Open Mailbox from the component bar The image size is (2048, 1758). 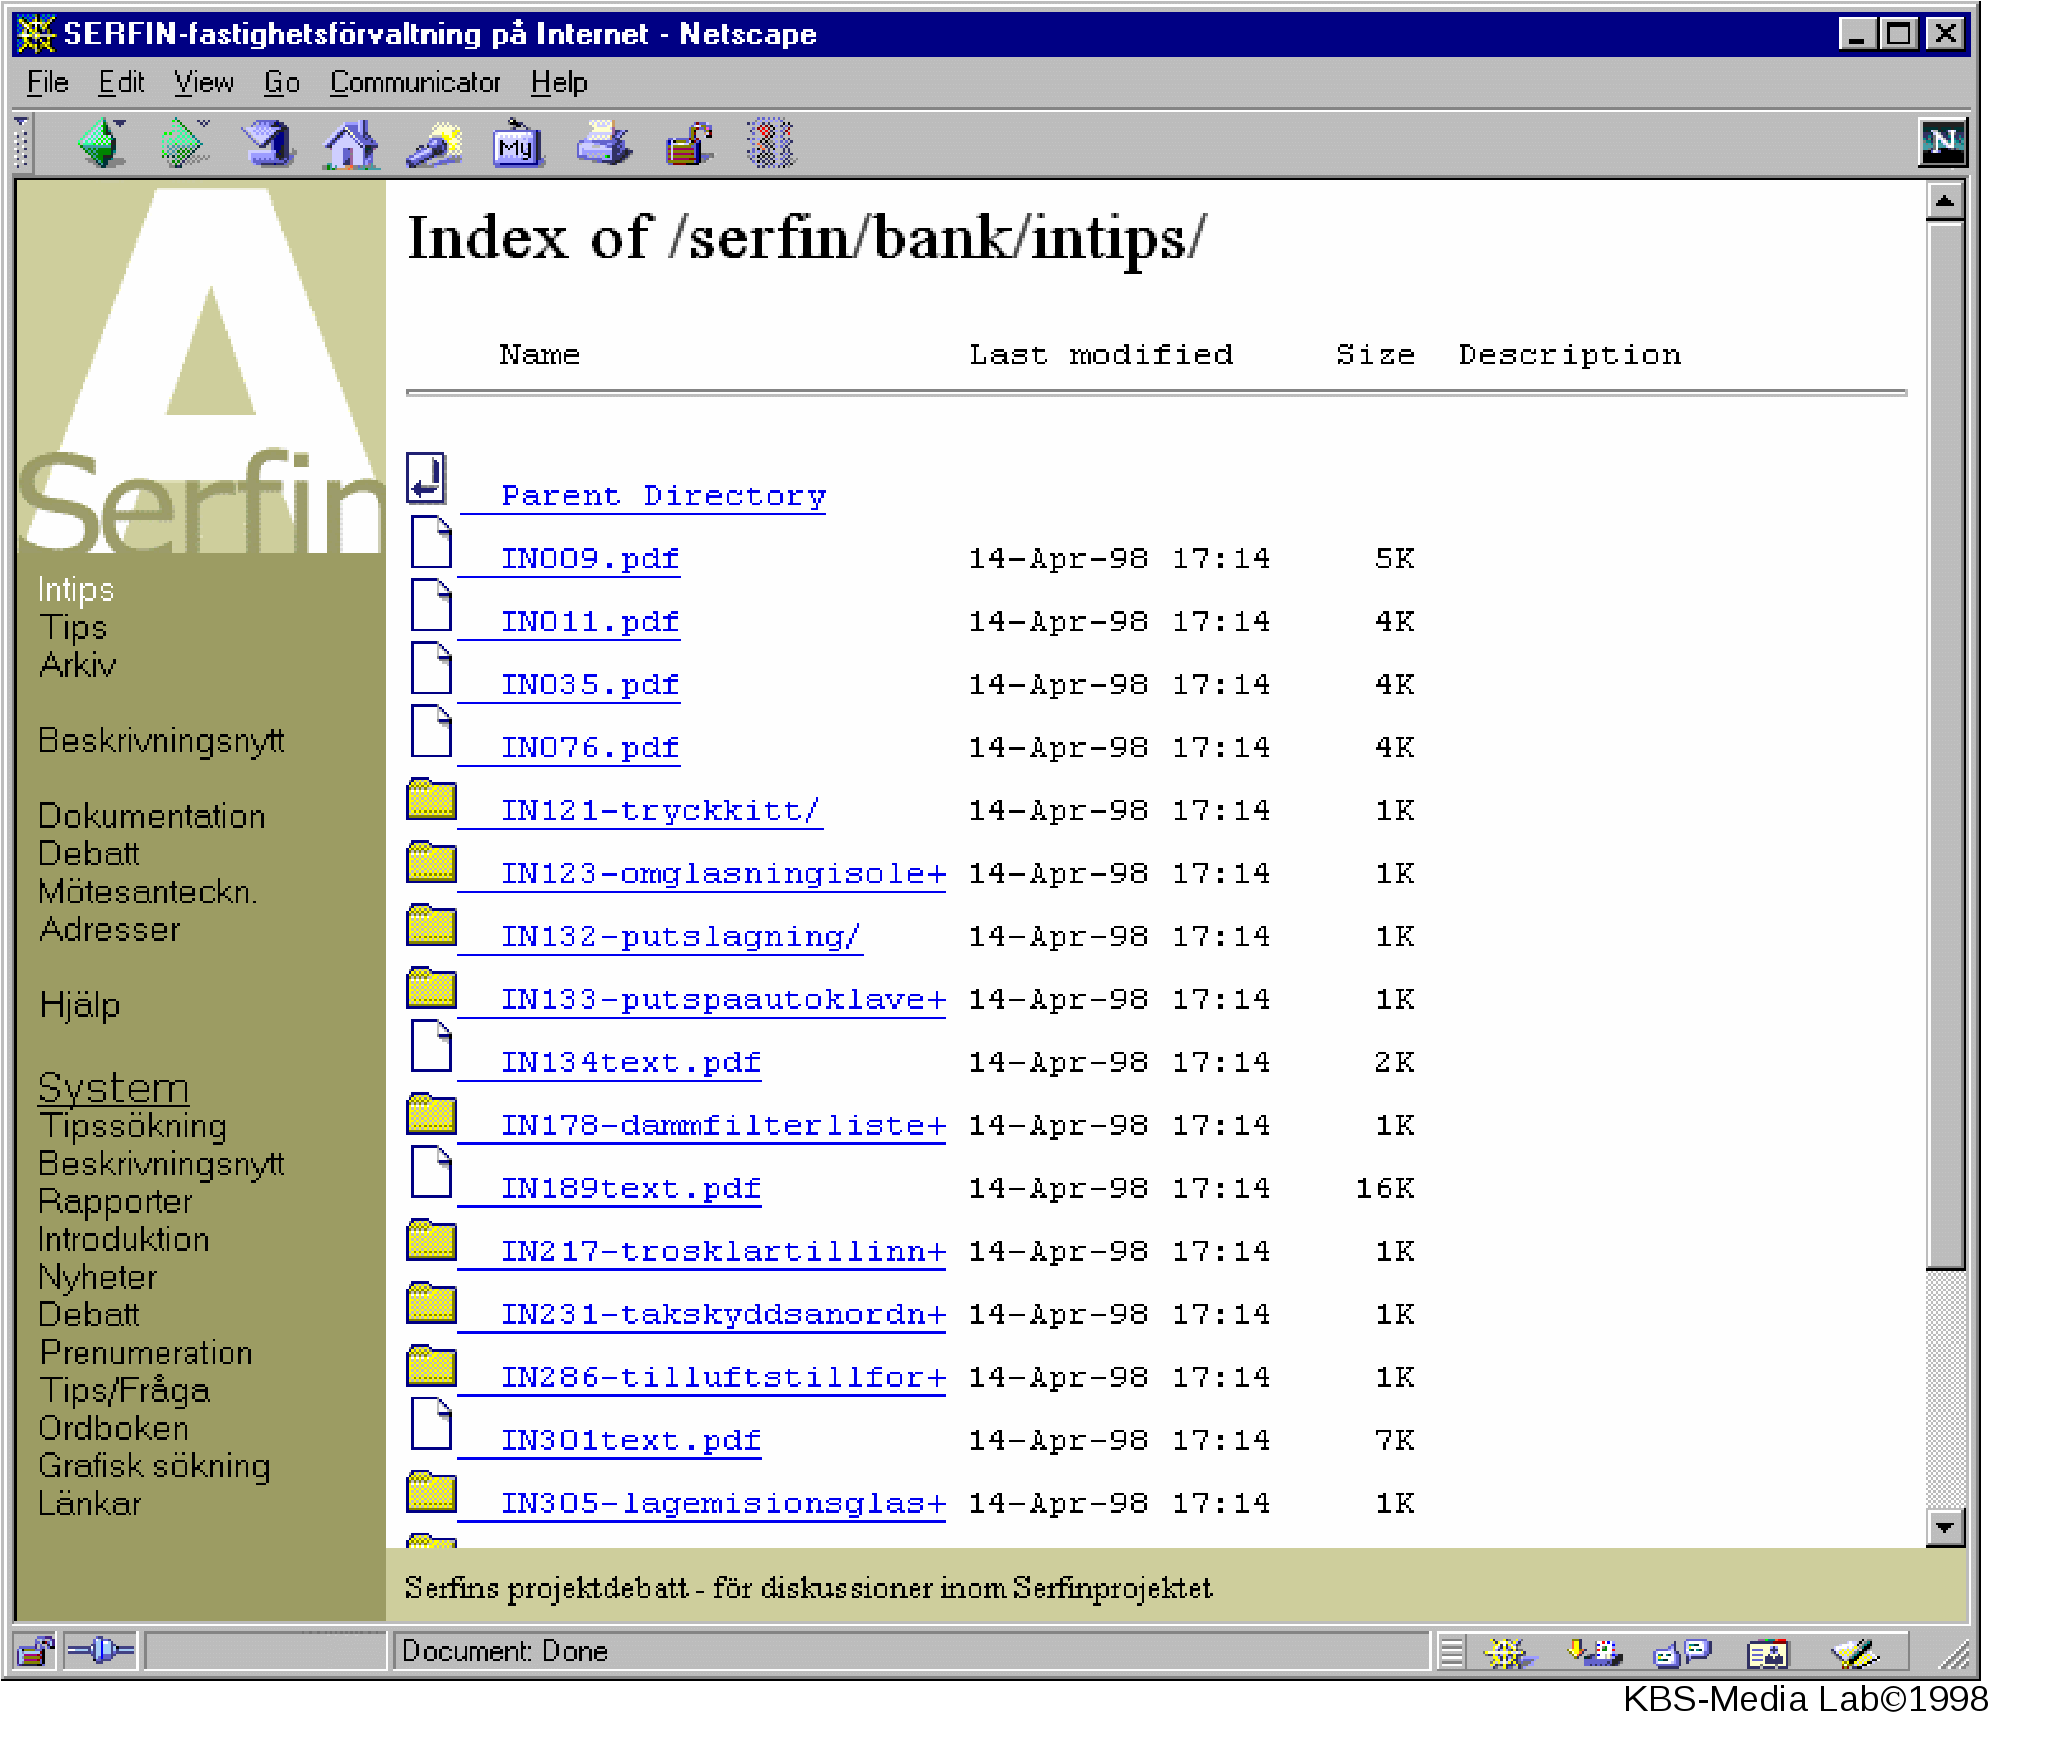coord(1596,1652)
